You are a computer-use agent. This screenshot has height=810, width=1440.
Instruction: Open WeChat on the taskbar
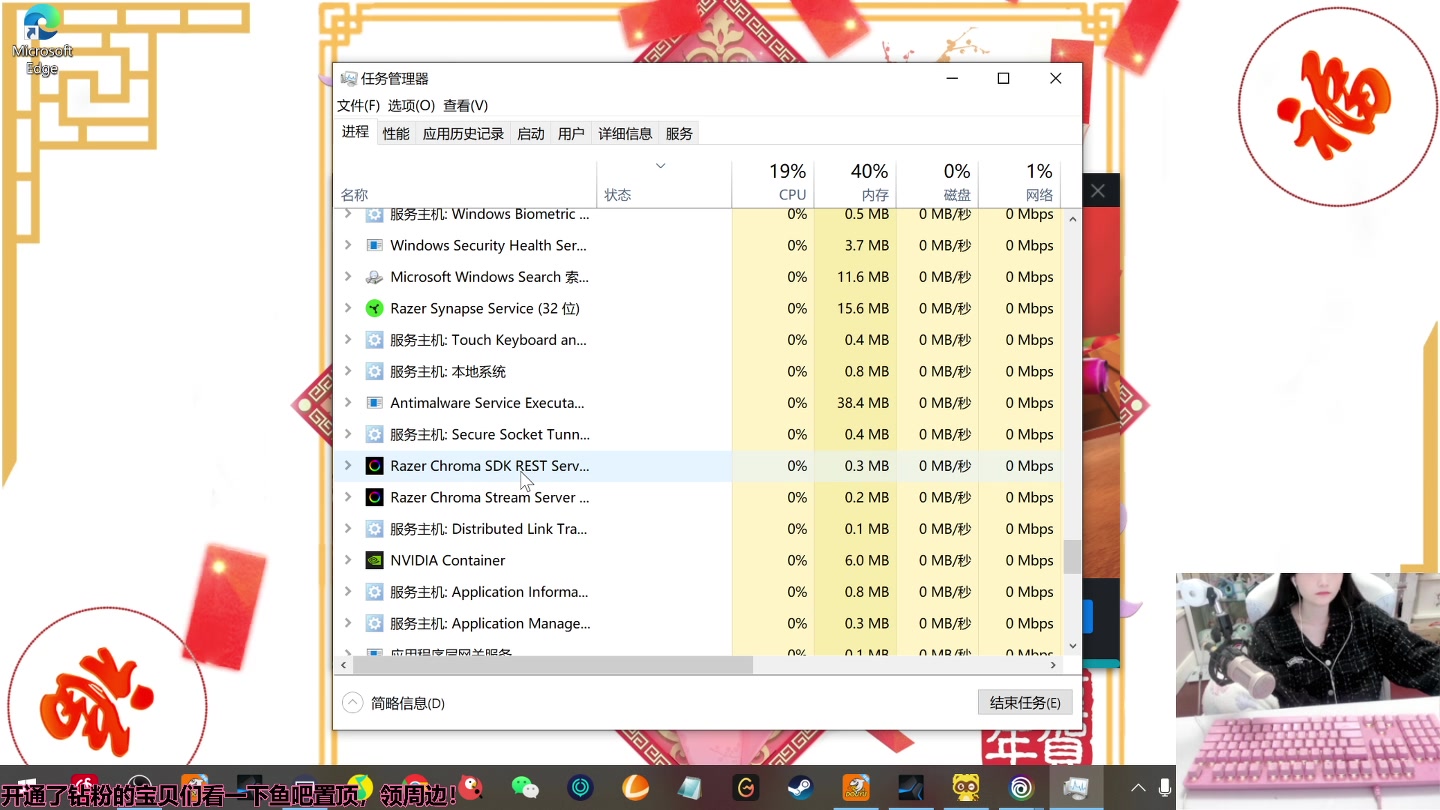click(525, 788)
